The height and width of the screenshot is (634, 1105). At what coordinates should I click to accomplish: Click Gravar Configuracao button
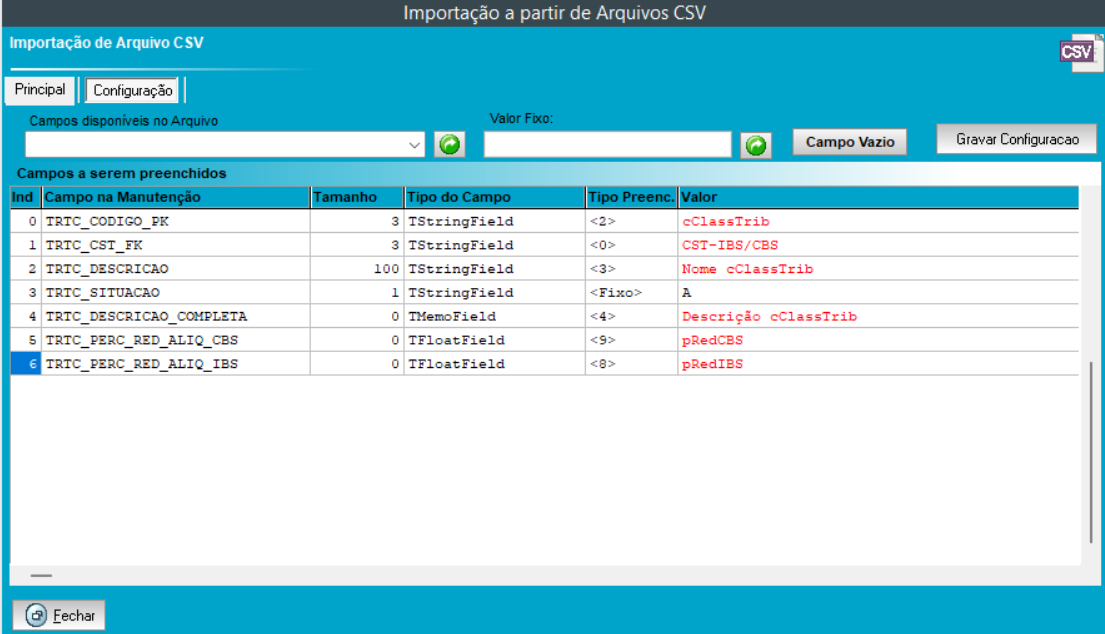click(1017, 140)
